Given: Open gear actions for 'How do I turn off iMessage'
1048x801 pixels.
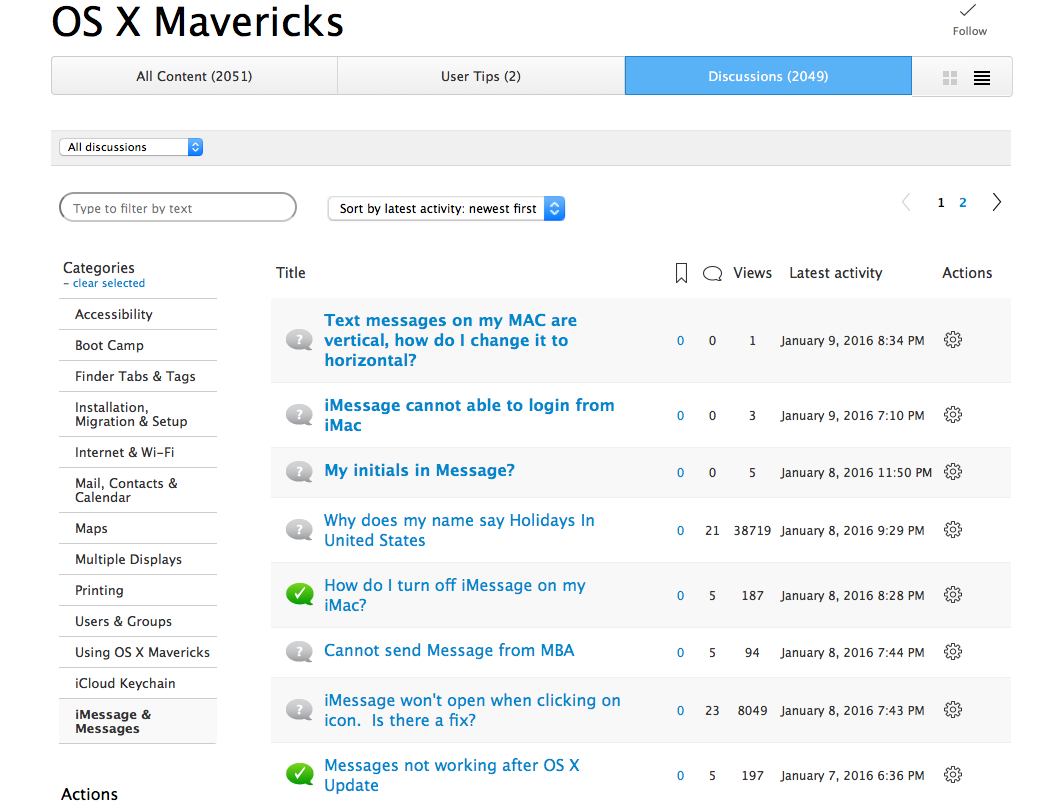Looking at the screenshot, I should [x=952, y=594].
